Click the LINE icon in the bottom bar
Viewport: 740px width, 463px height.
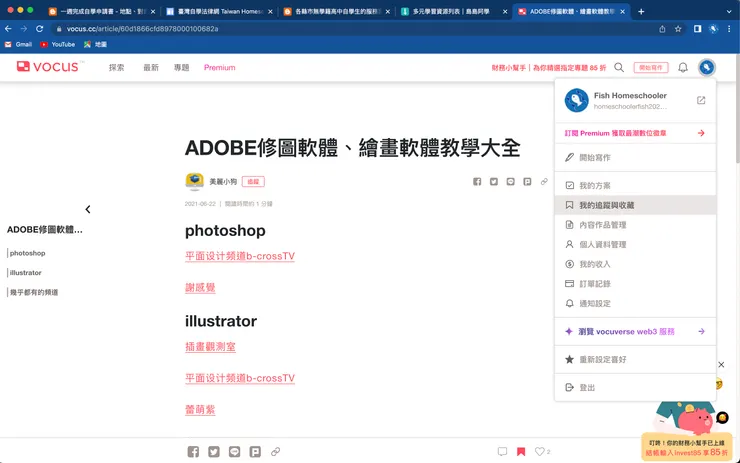click(x=235, y=452)
